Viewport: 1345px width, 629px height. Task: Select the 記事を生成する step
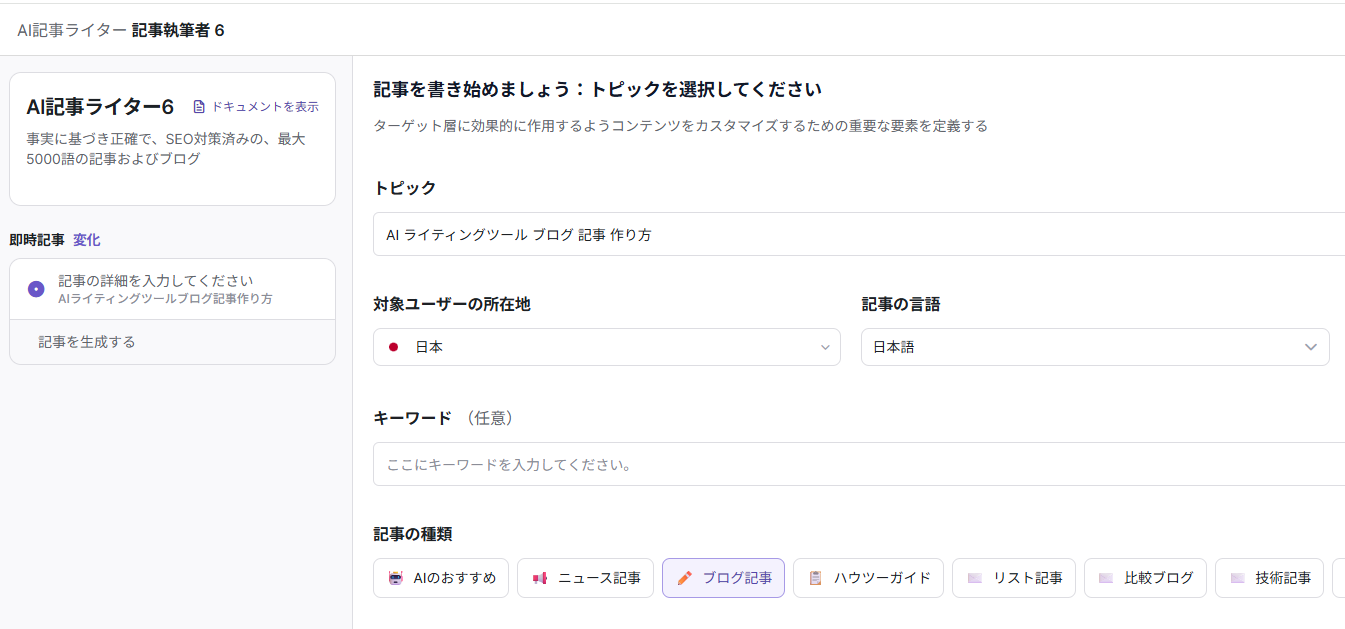(87, 342)
